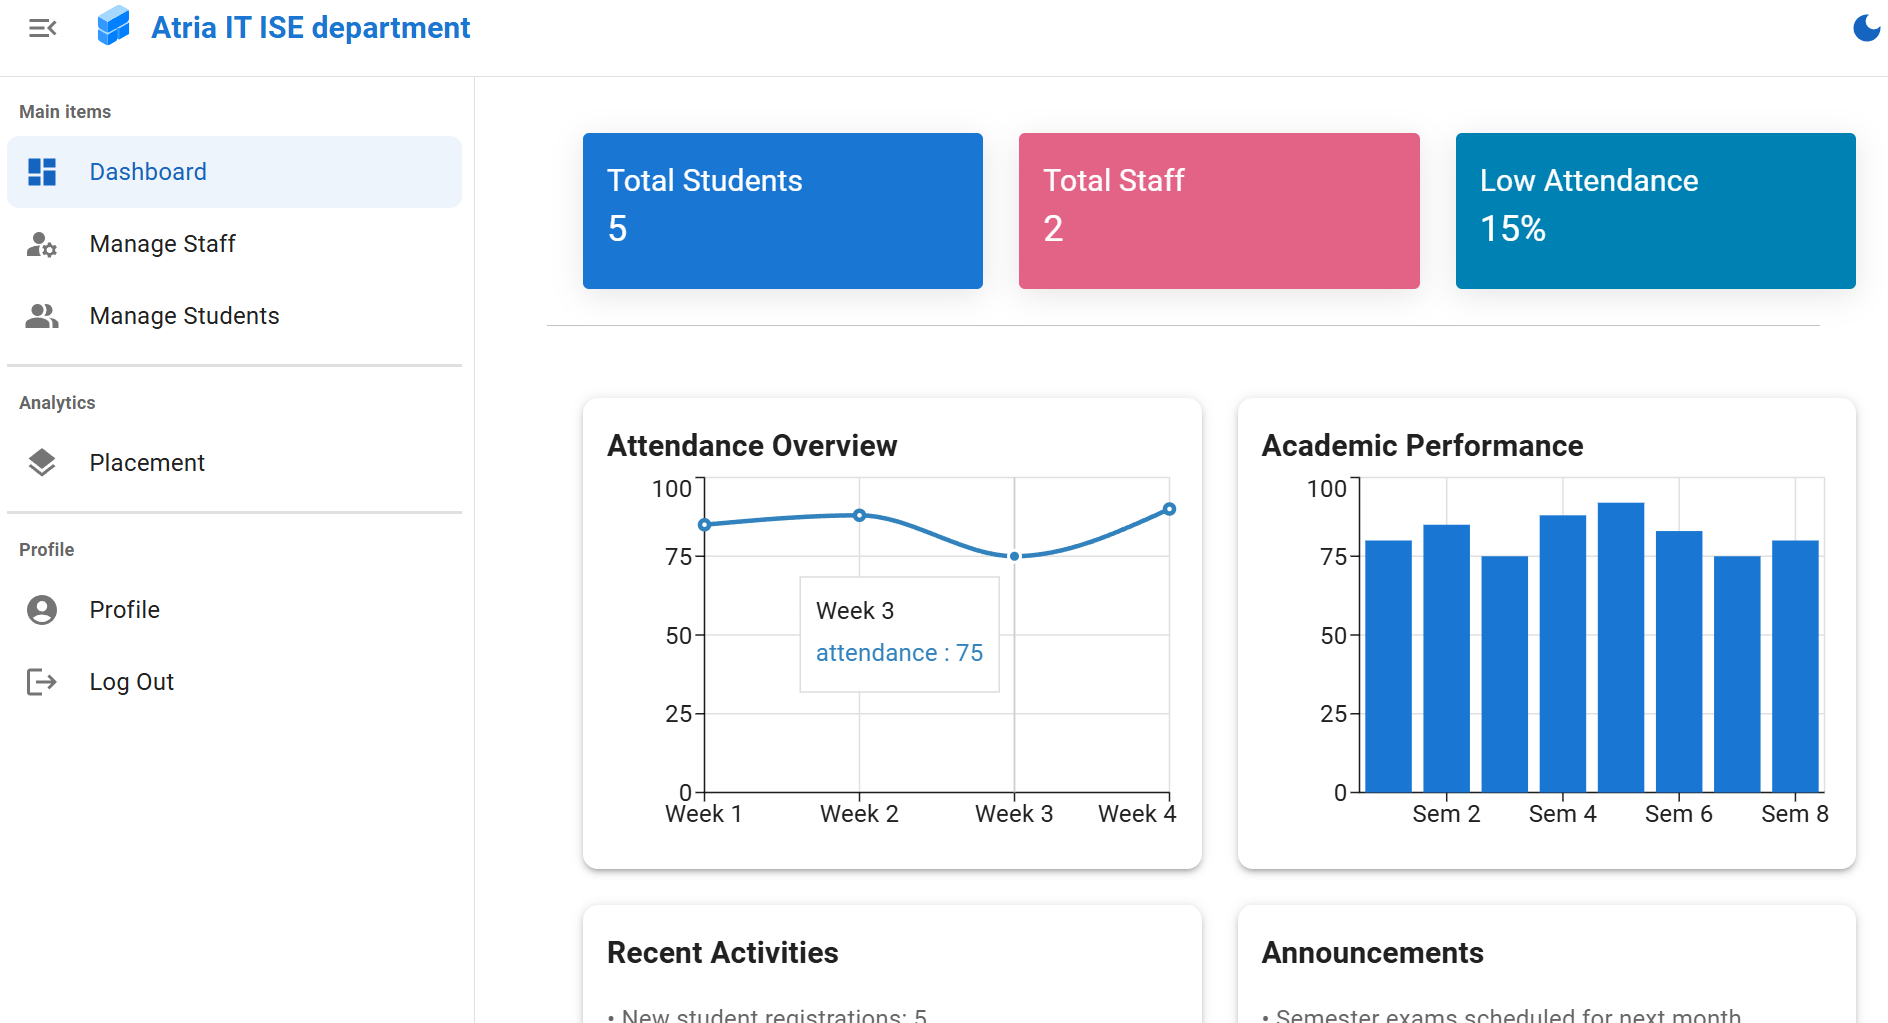
Task: Click 'attendance : 75' tooltip text
Action: 900,653
